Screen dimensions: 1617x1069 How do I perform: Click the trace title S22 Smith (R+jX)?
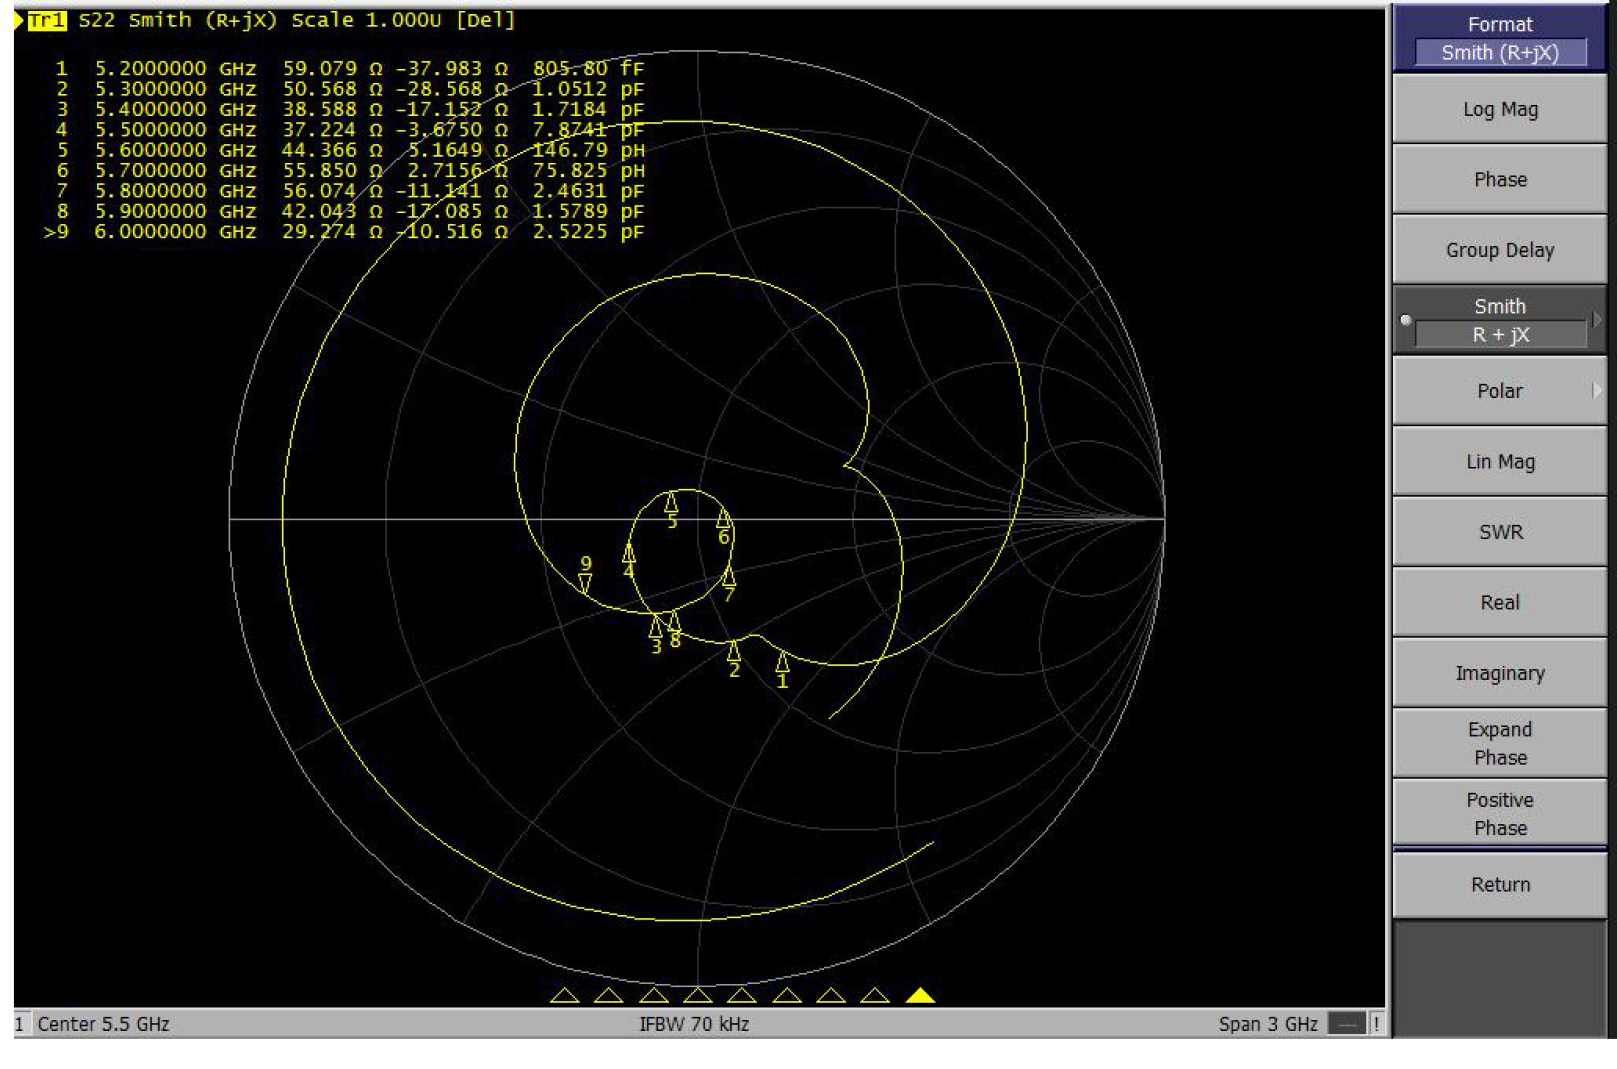click(177, 20)
